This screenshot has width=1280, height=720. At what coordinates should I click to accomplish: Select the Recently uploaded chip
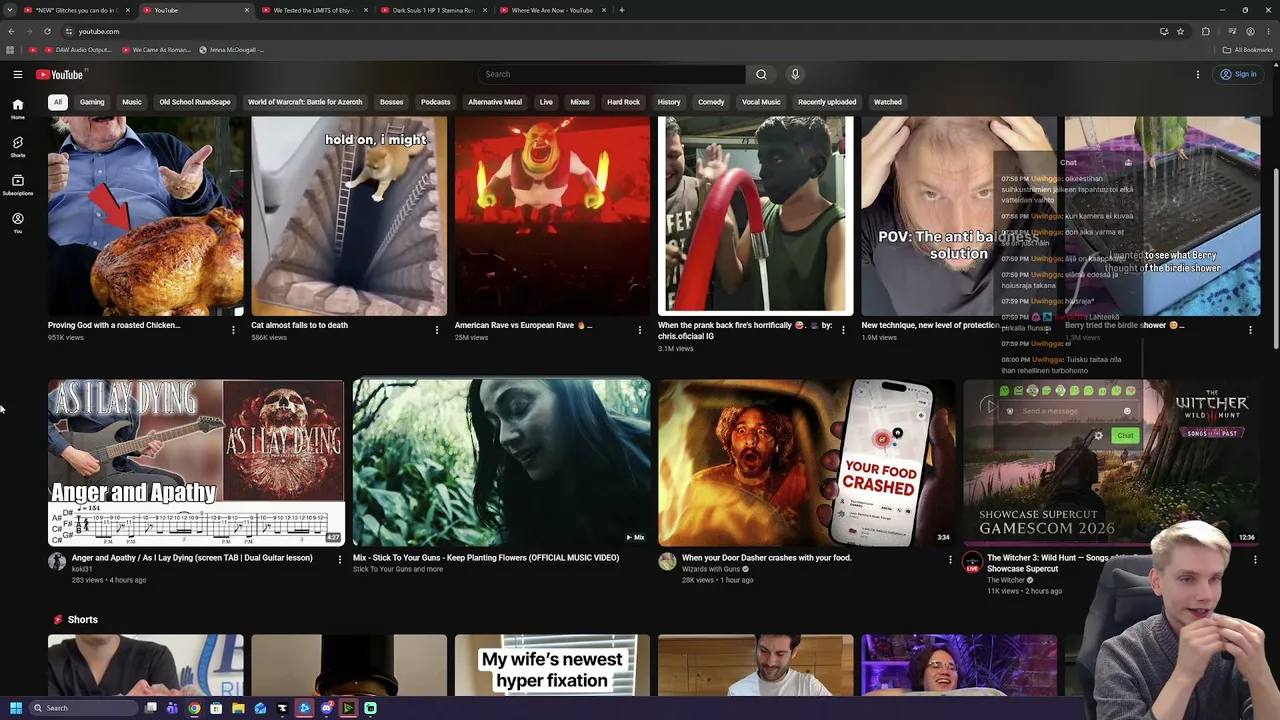click(x=827, y=102)
